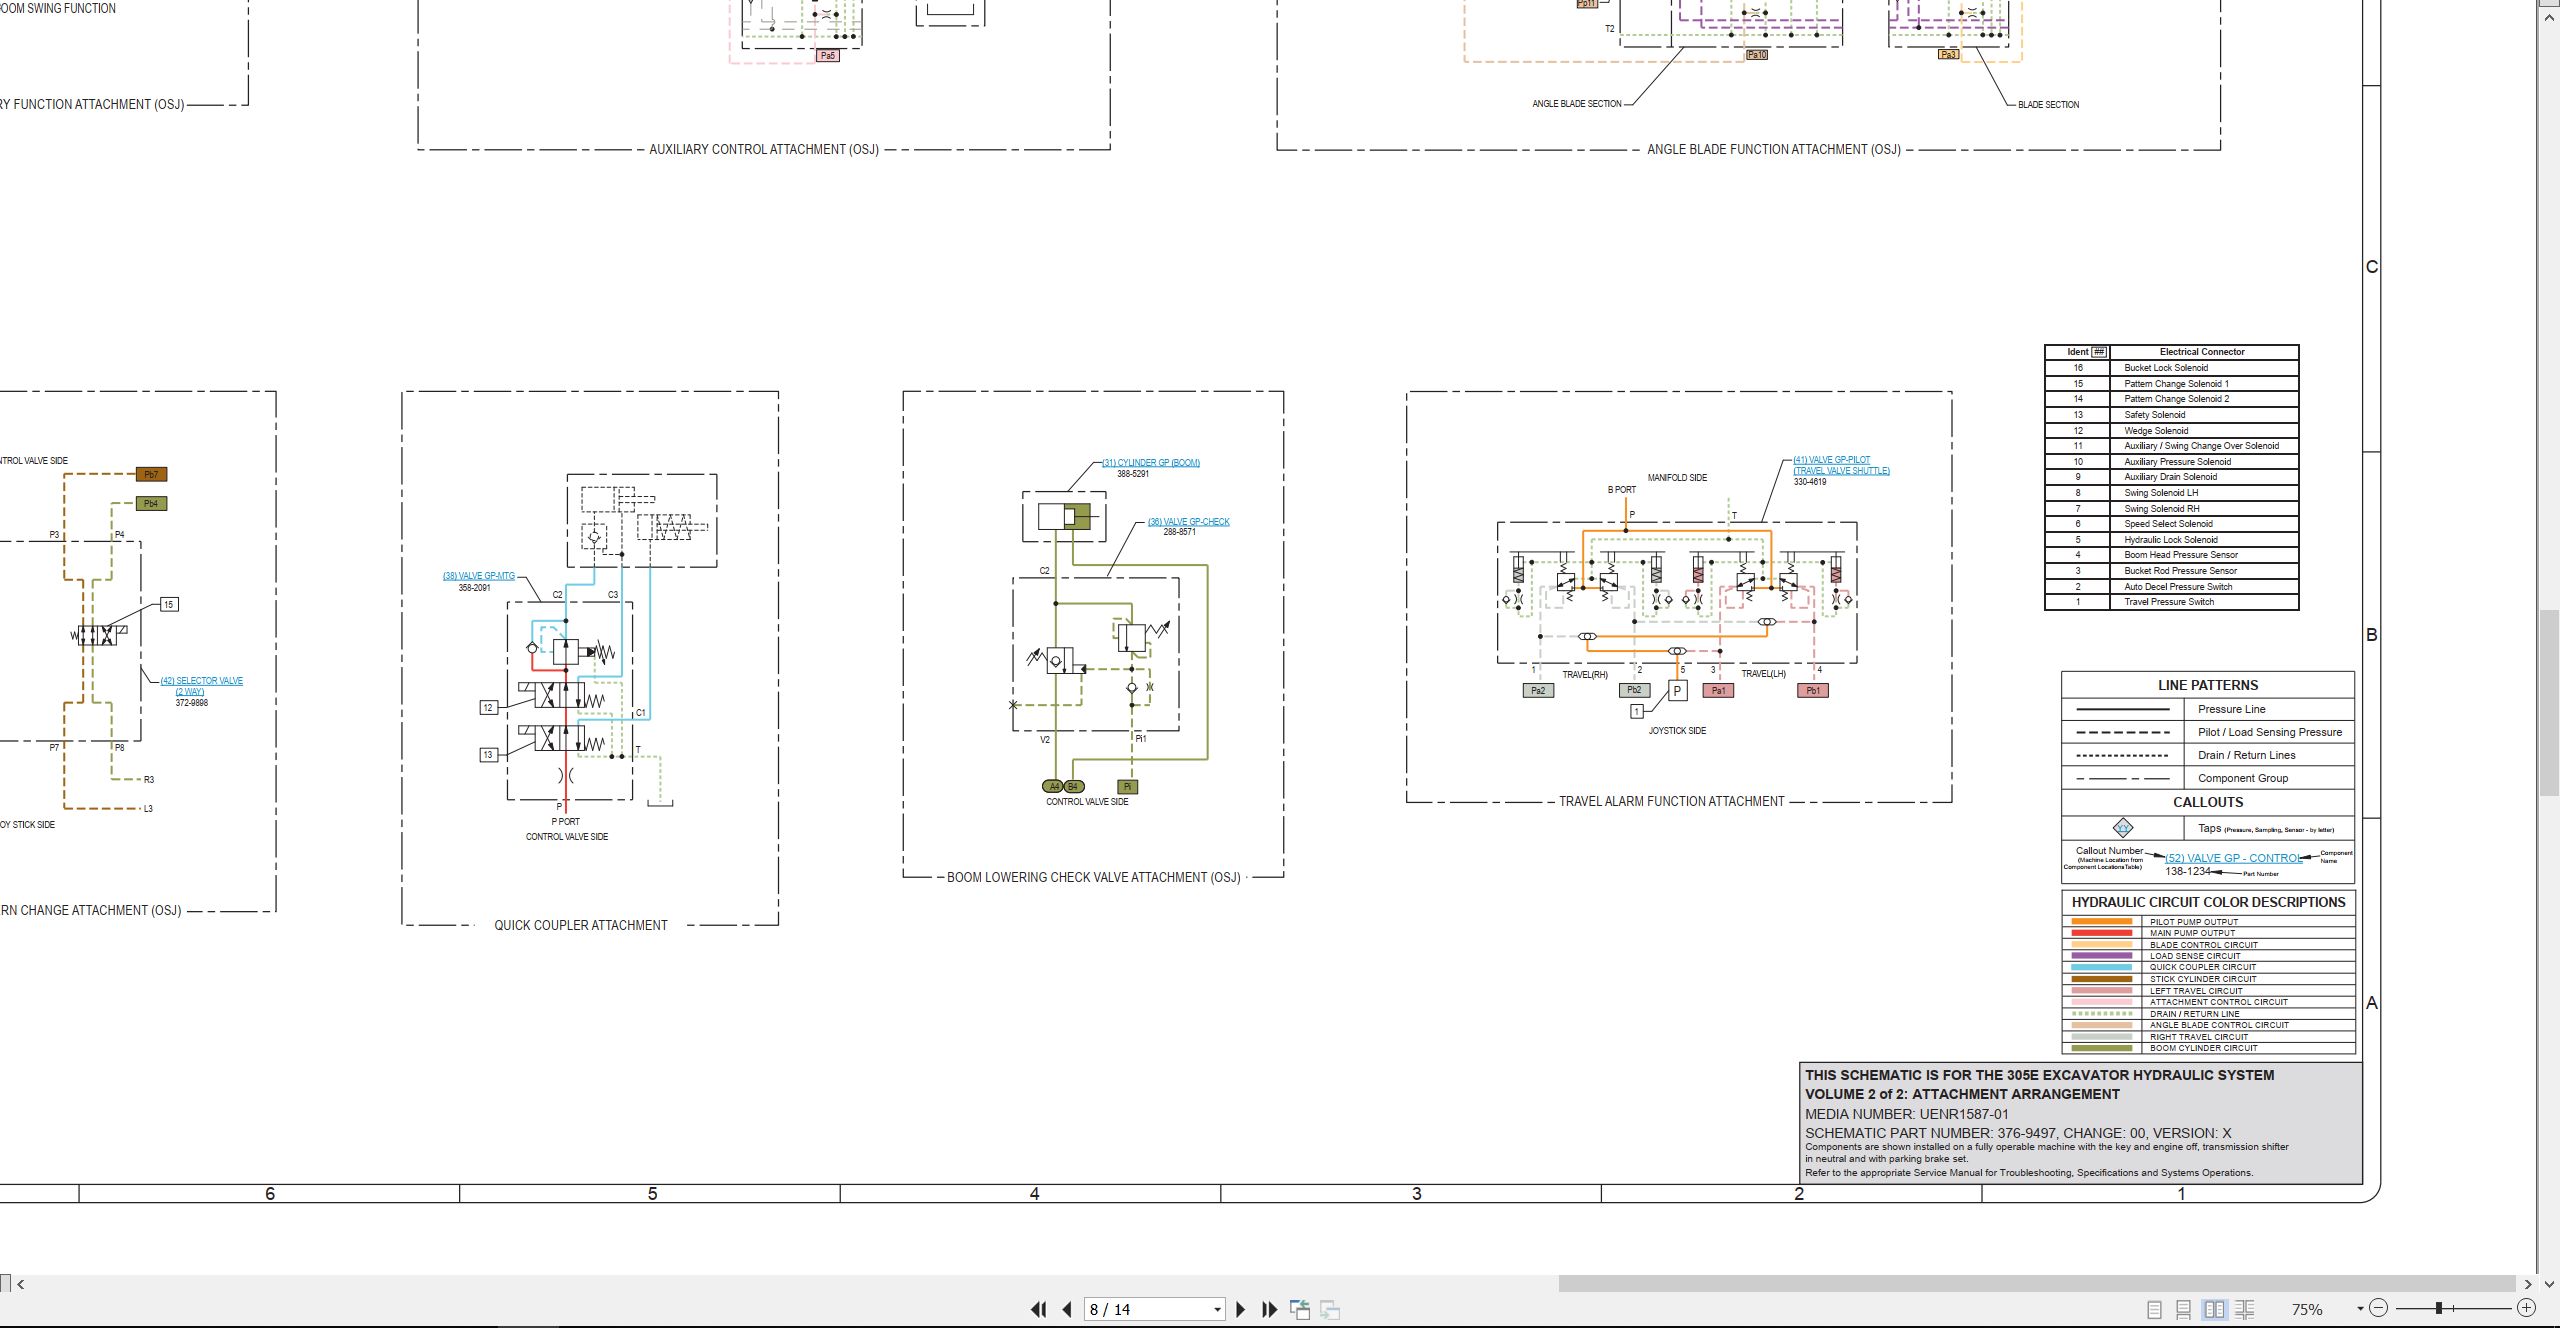
Task: Enable continuous scrolling page view
Action: (x=2184, y=1309)
